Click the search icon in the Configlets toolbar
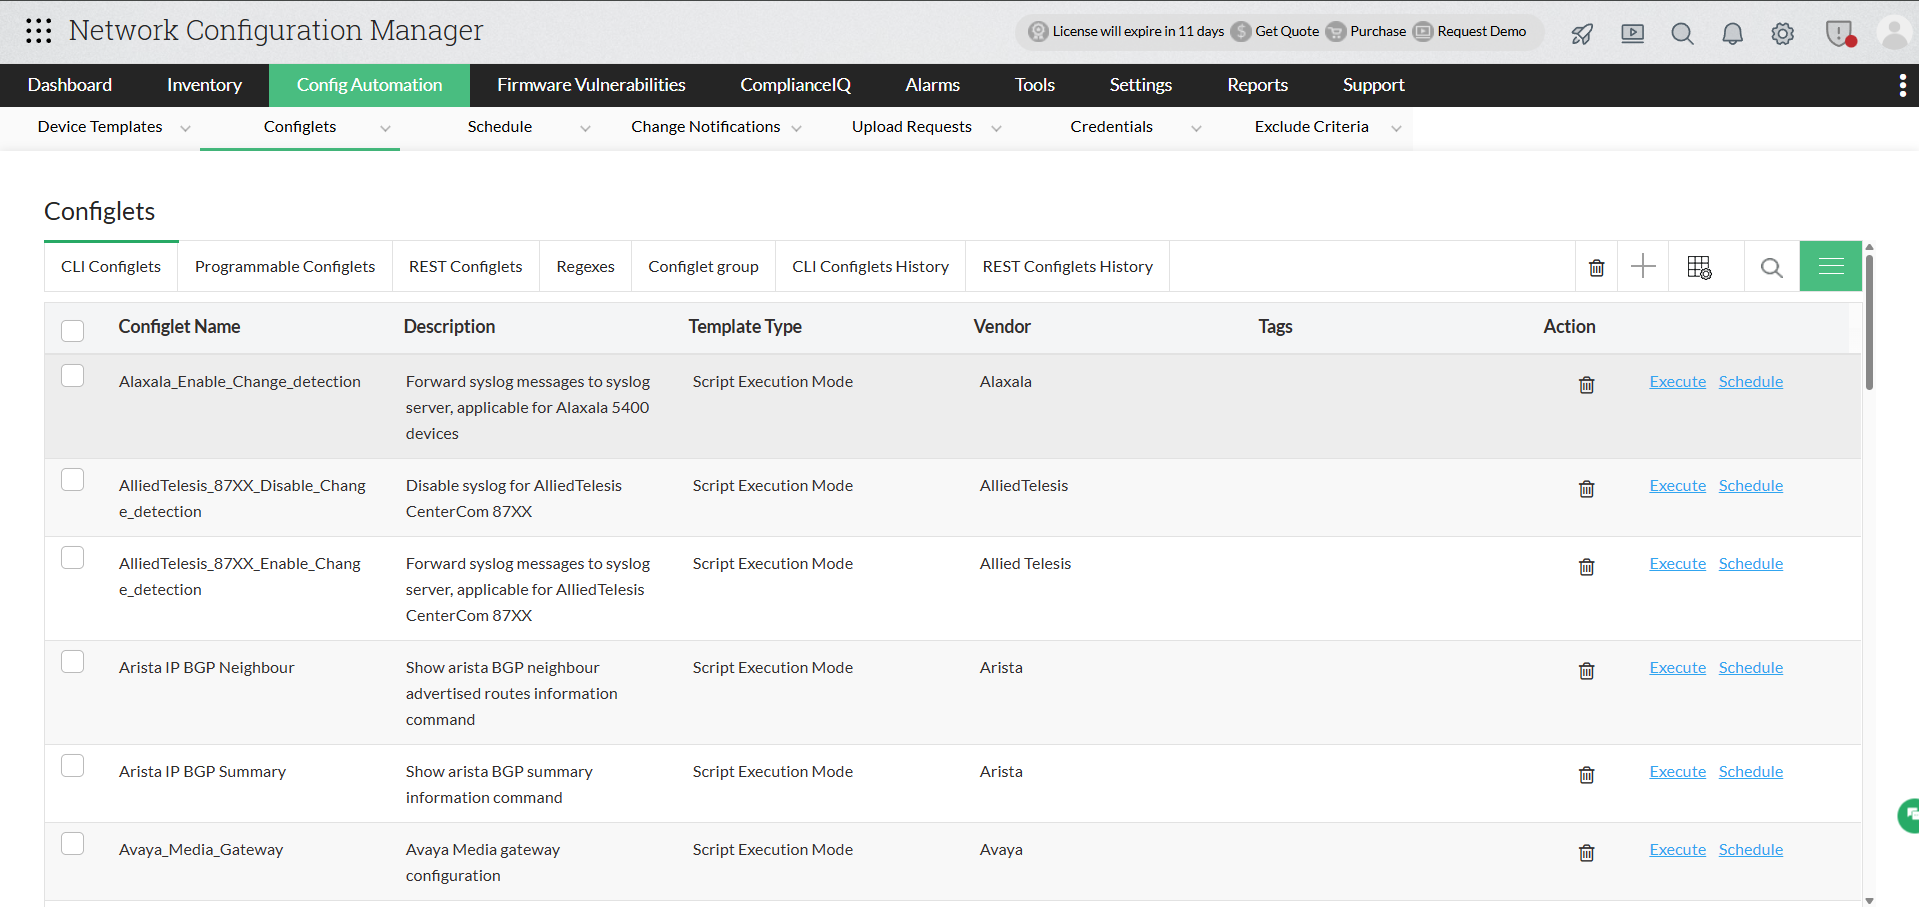 pos(1771,268)
